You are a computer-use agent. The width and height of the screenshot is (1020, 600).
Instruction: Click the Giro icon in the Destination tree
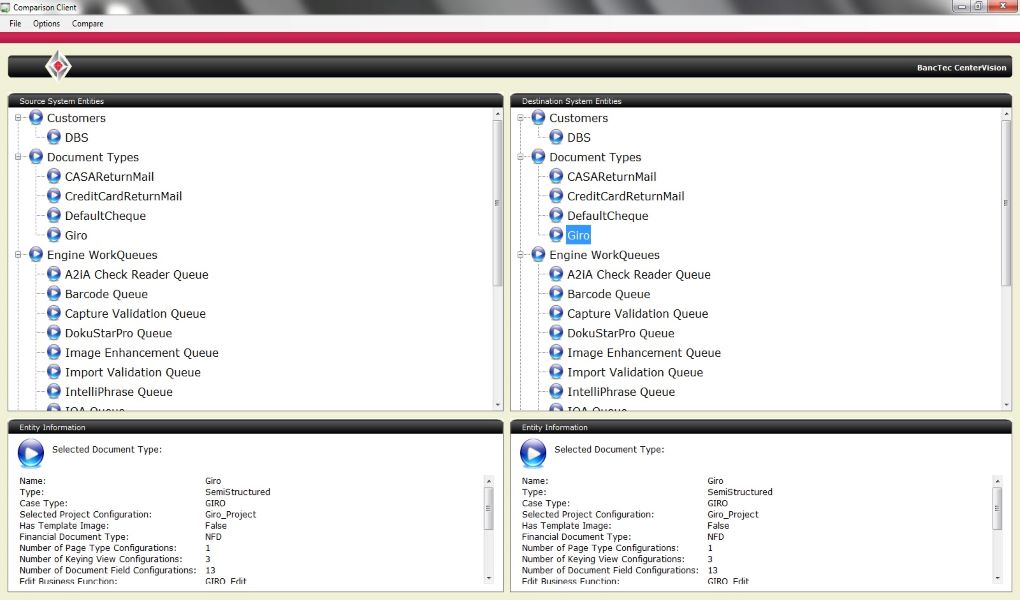(x=556, y=235)
